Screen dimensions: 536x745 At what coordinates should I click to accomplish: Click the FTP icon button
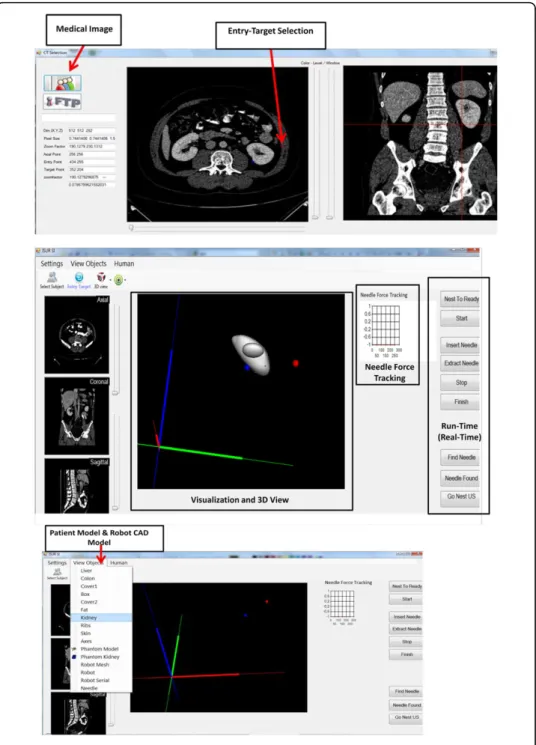coord(62,102)
